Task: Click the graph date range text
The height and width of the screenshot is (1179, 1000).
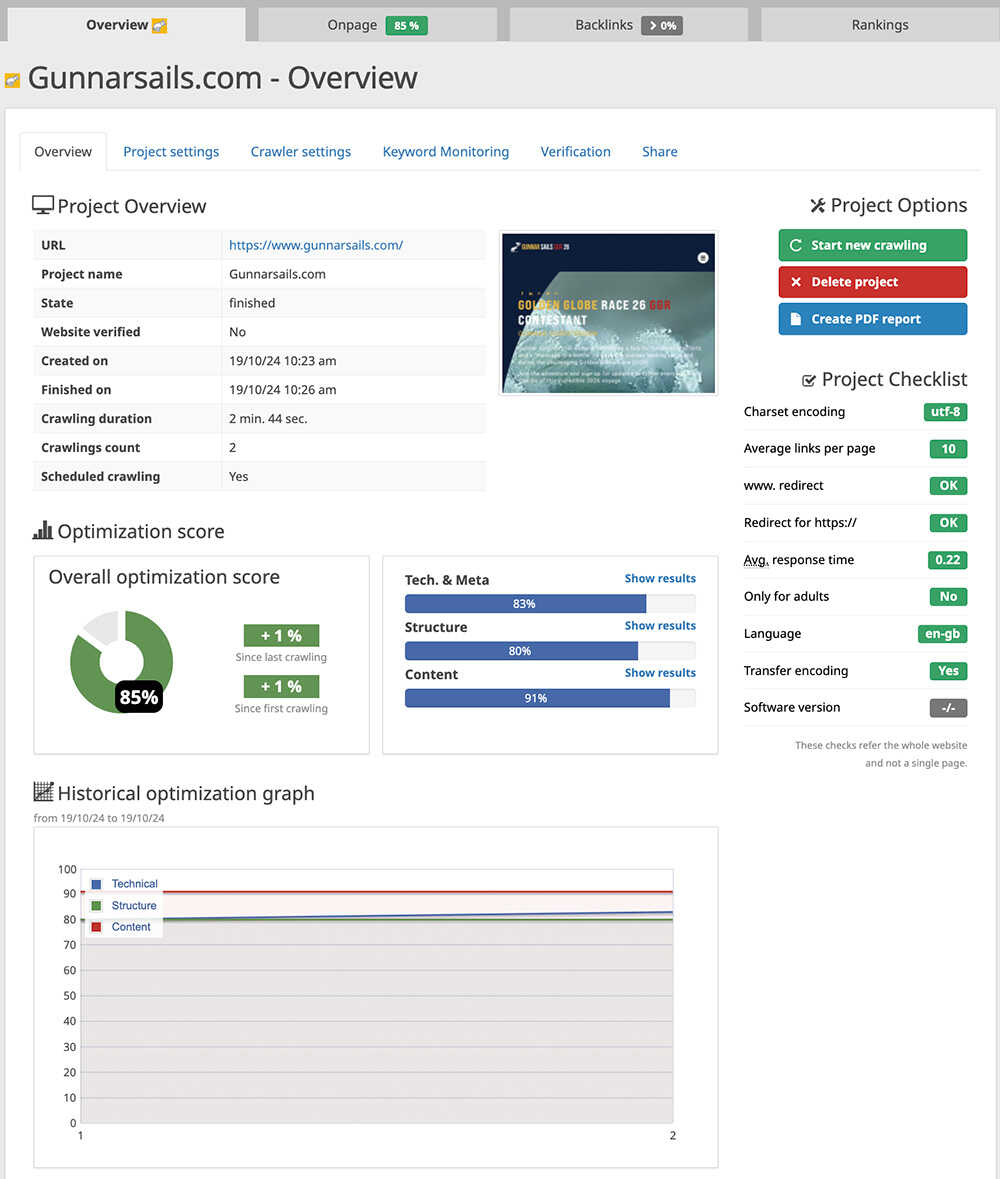Action: [x=99, y=818]
